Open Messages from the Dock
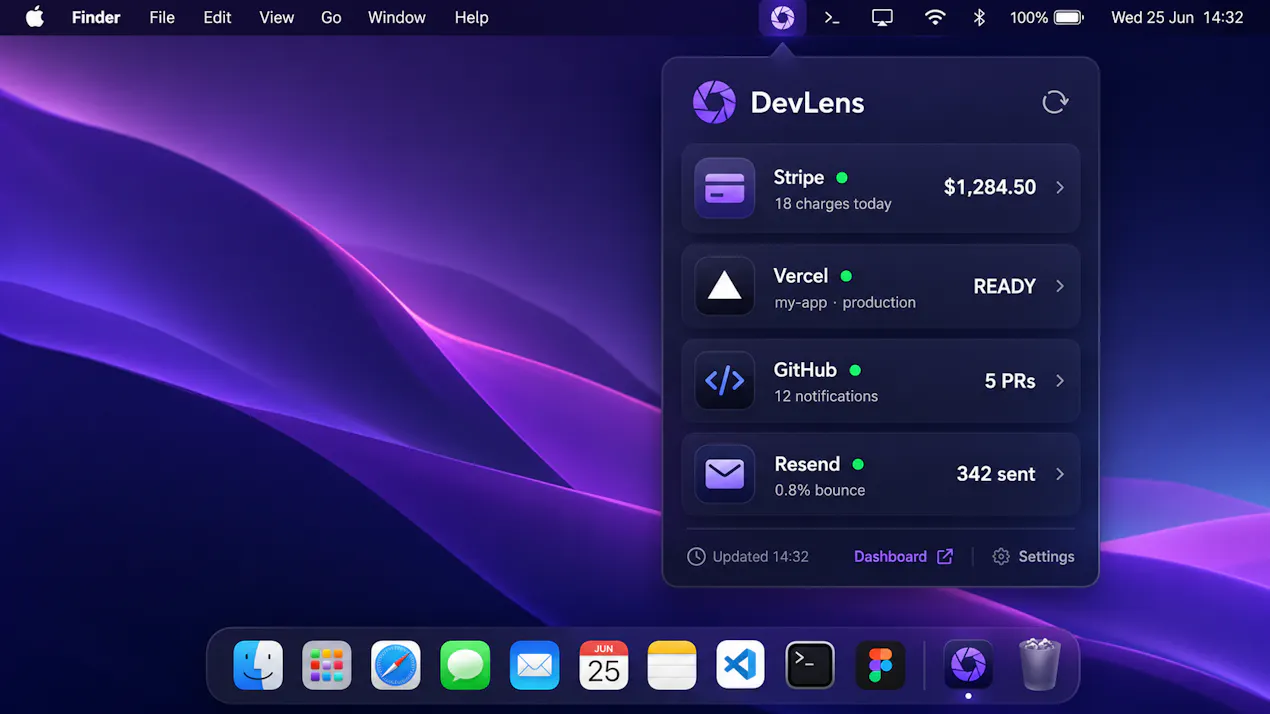The image size is (1270, 714). pyautogui.click(x=465, y=665)
